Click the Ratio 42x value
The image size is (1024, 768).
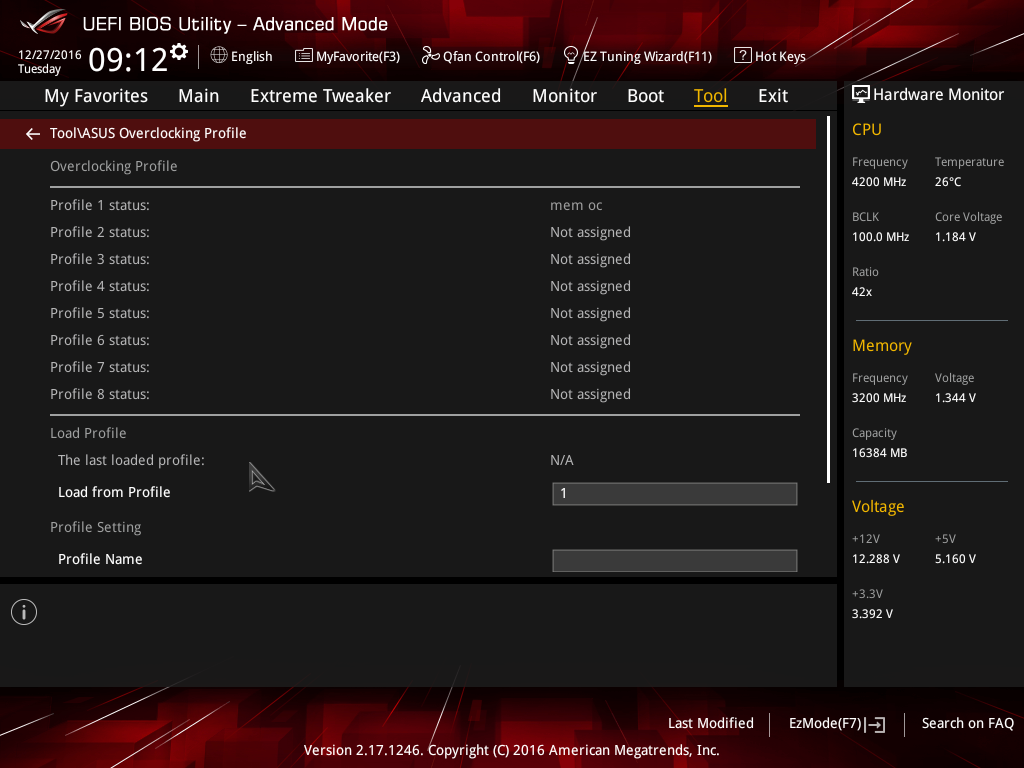click(861, 292)
